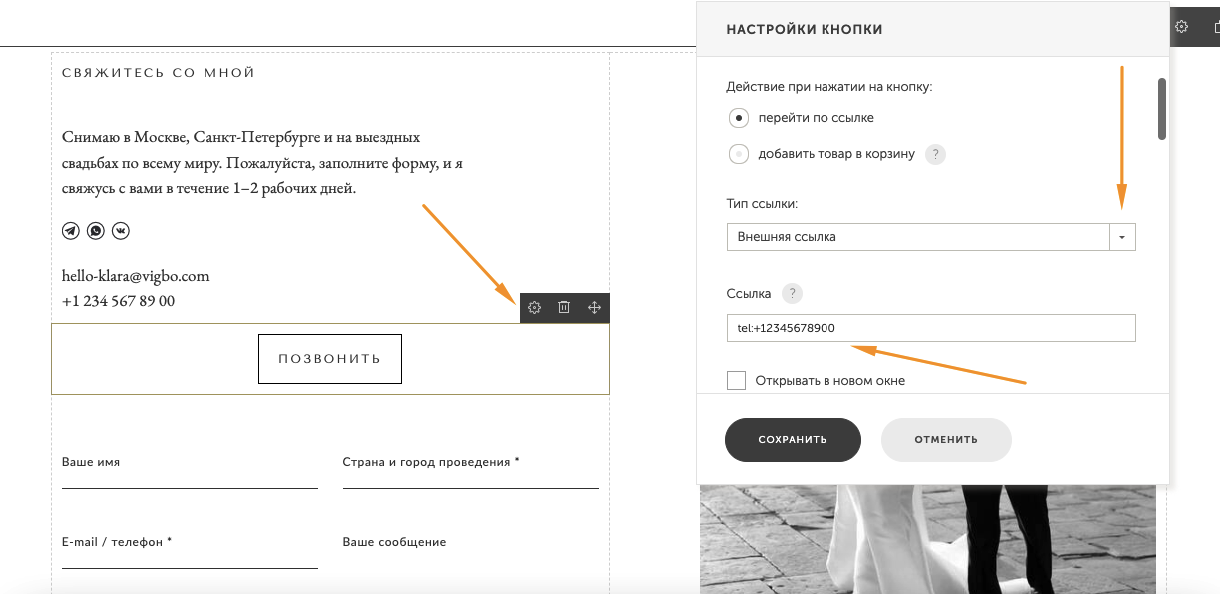Viewport: 1220px width, 594px height.
Task: Expand the Тип ссылки dropdown arrow
Action: (x=1122, y=237)
